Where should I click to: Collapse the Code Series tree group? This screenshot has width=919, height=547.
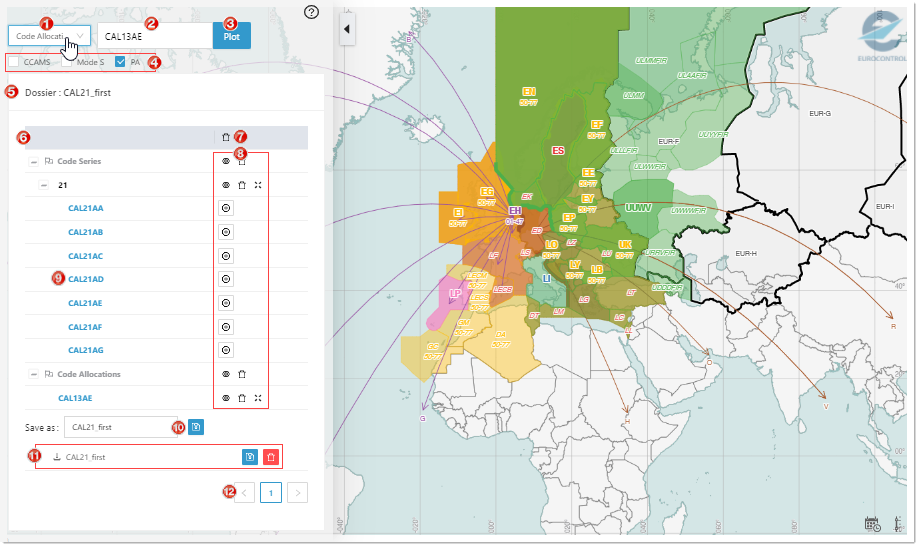click(34, 161)
